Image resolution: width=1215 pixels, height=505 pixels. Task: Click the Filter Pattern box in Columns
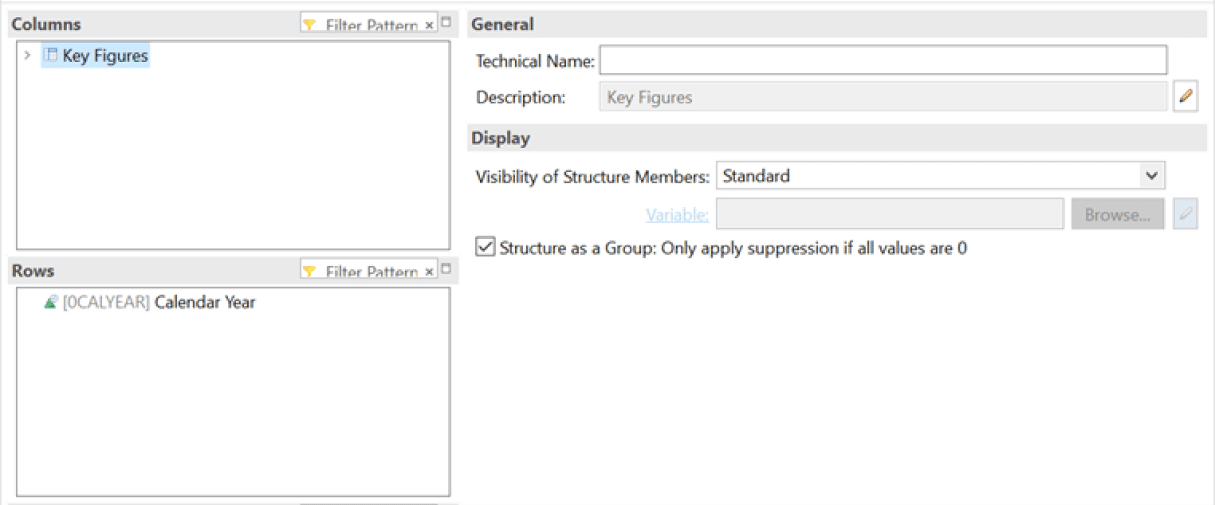point(370,25)
